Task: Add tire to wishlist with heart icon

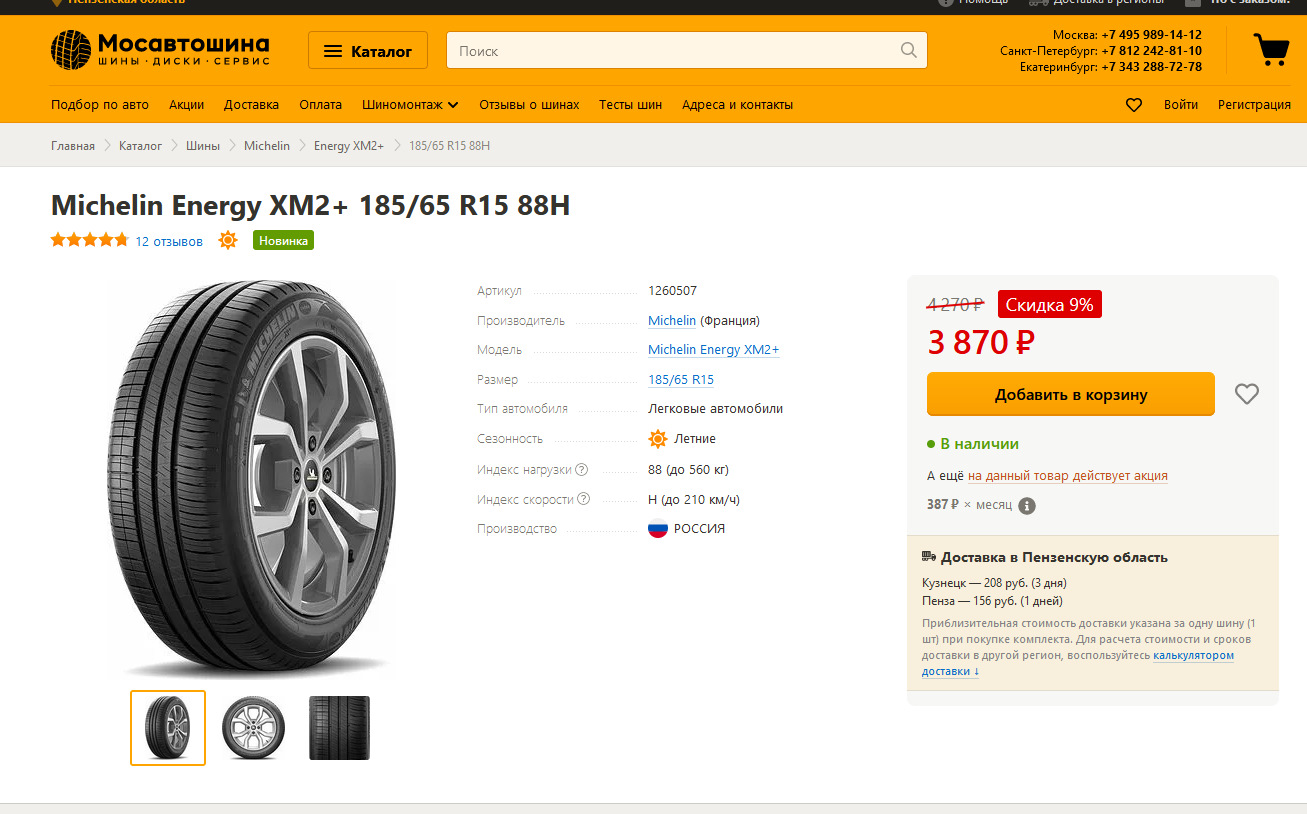Action: pyautogui.click(x=1246, y=394)
